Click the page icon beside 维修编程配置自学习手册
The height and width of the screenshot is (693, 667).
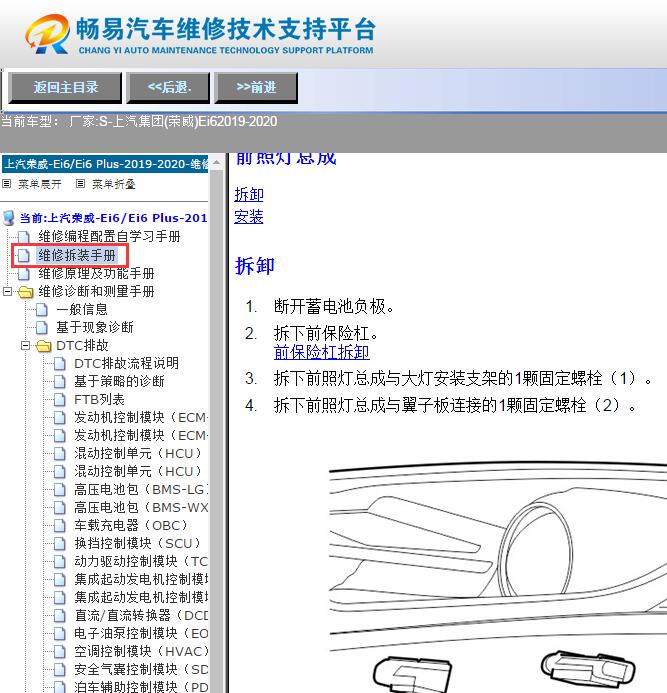23,237
